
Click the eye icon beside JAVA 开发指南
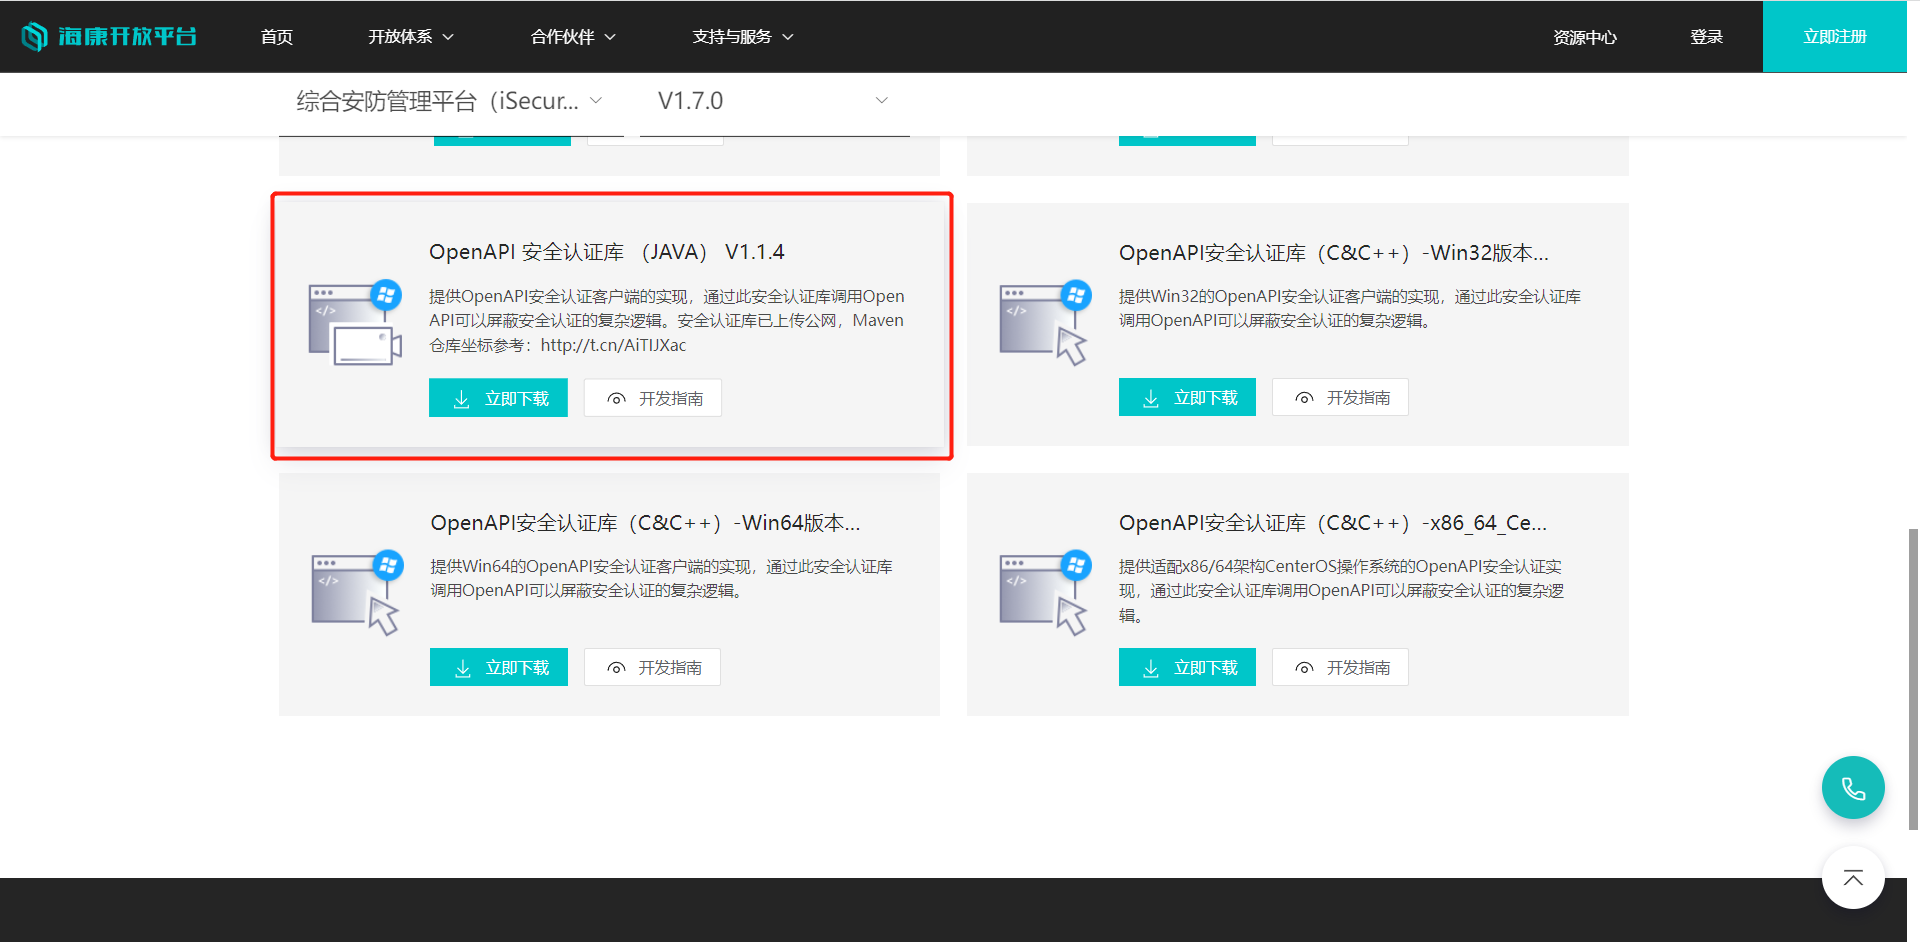pos(616,398)
